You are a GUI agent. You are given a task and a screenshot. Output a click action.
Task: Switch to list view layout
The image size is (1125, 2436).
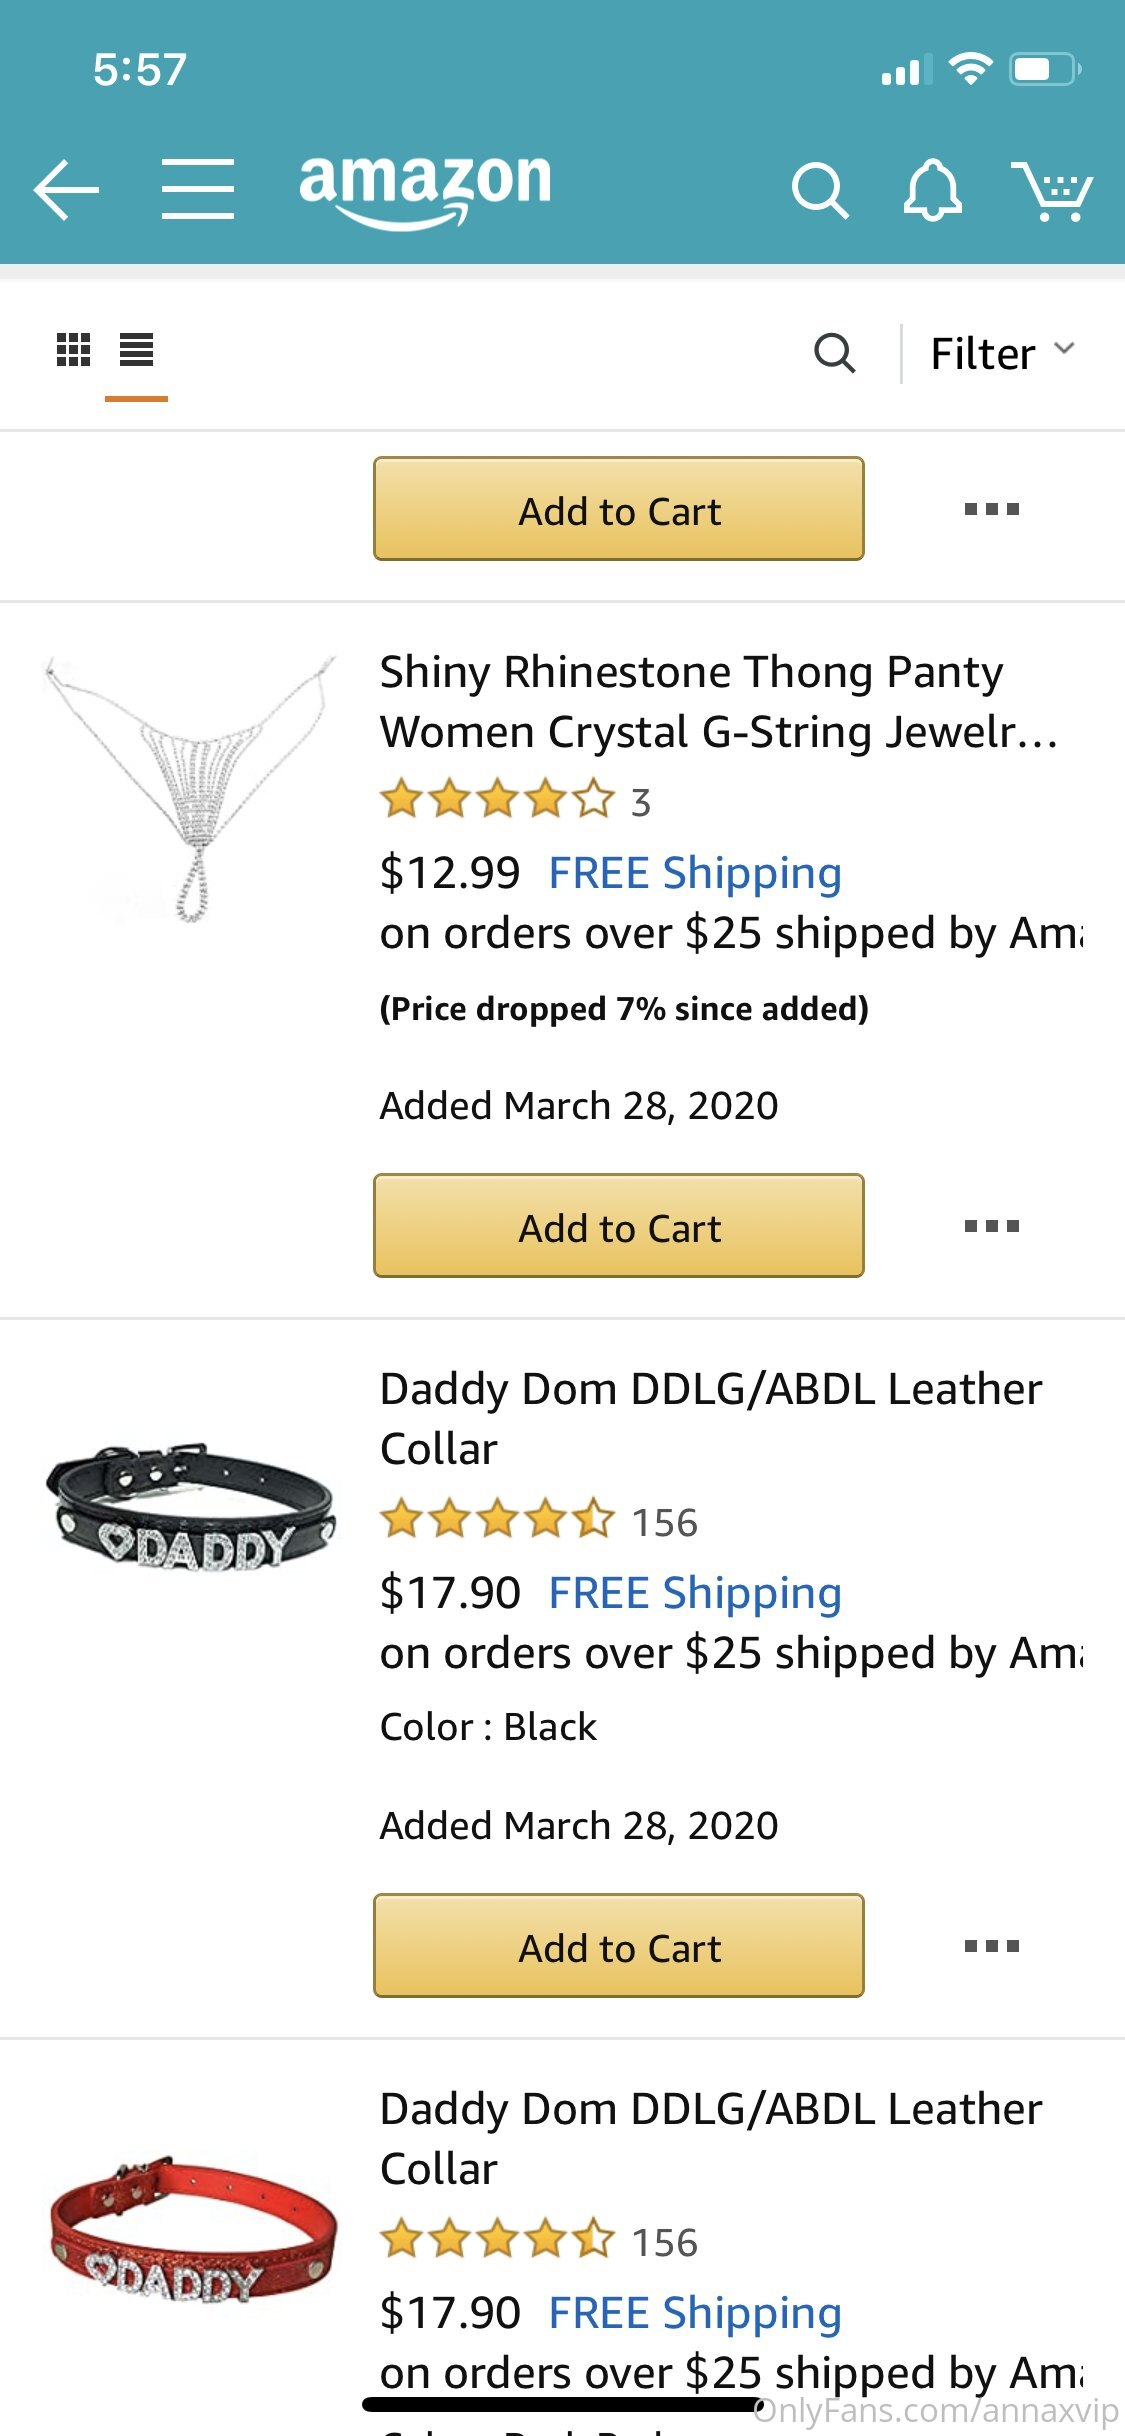tap(136, 350)
